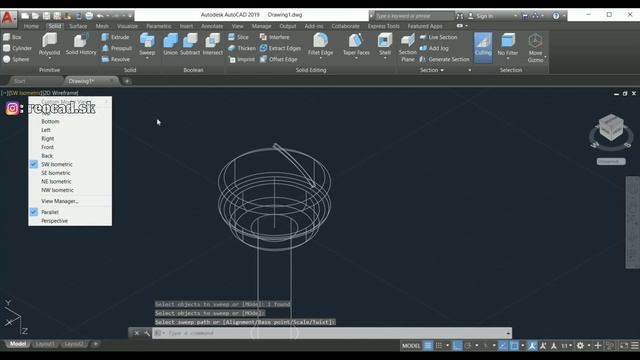Open status bar customization menu
The image size is (640, 360).
pyautogui.click(x=635, y=346)
